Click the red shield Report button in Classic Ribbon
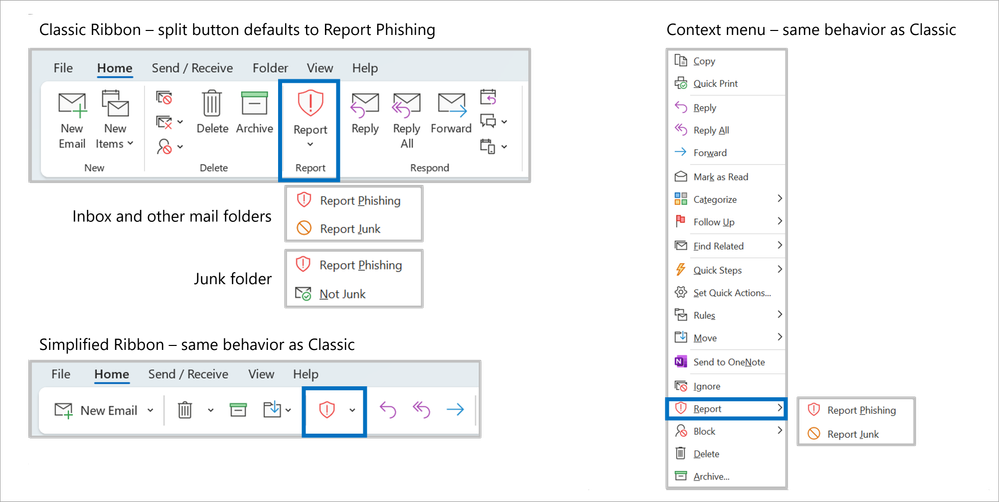Screen dimensions: 999x502 (x=310, y=112)
